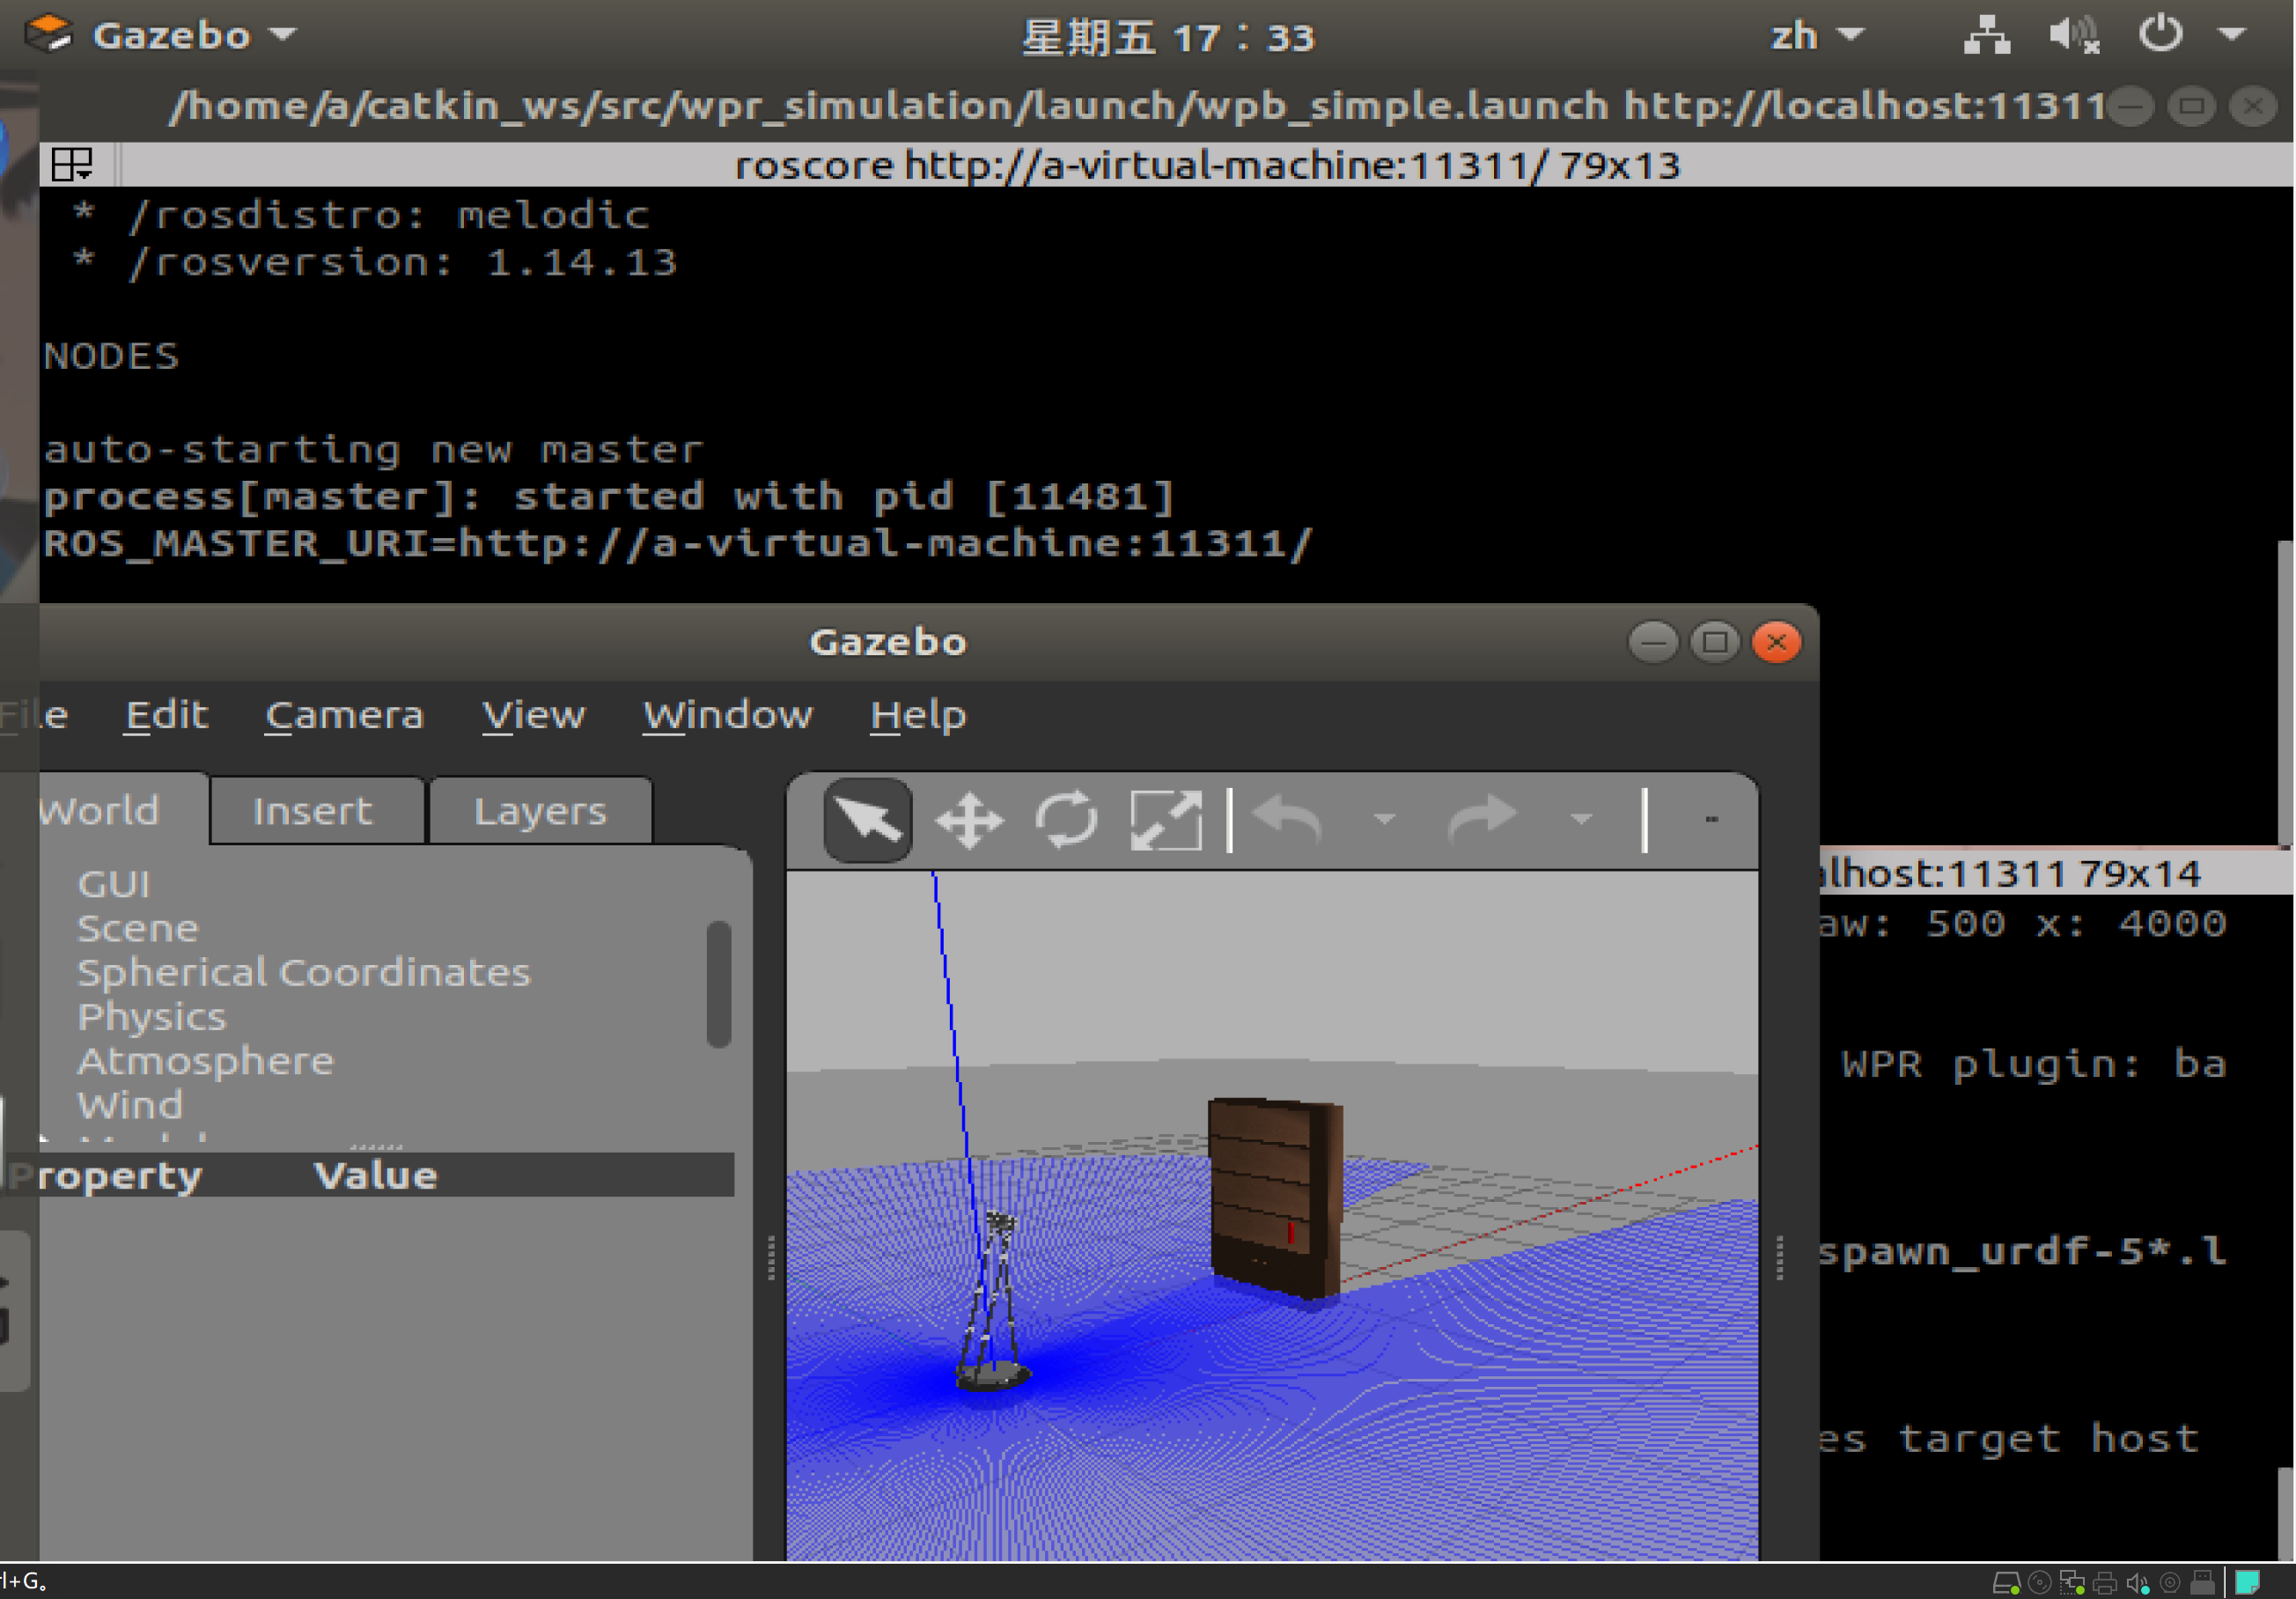Open the undo history dropdown arrow
Viewport: 2296px width, 1599px height.
pyautogui.click(x=1385, y=819)
